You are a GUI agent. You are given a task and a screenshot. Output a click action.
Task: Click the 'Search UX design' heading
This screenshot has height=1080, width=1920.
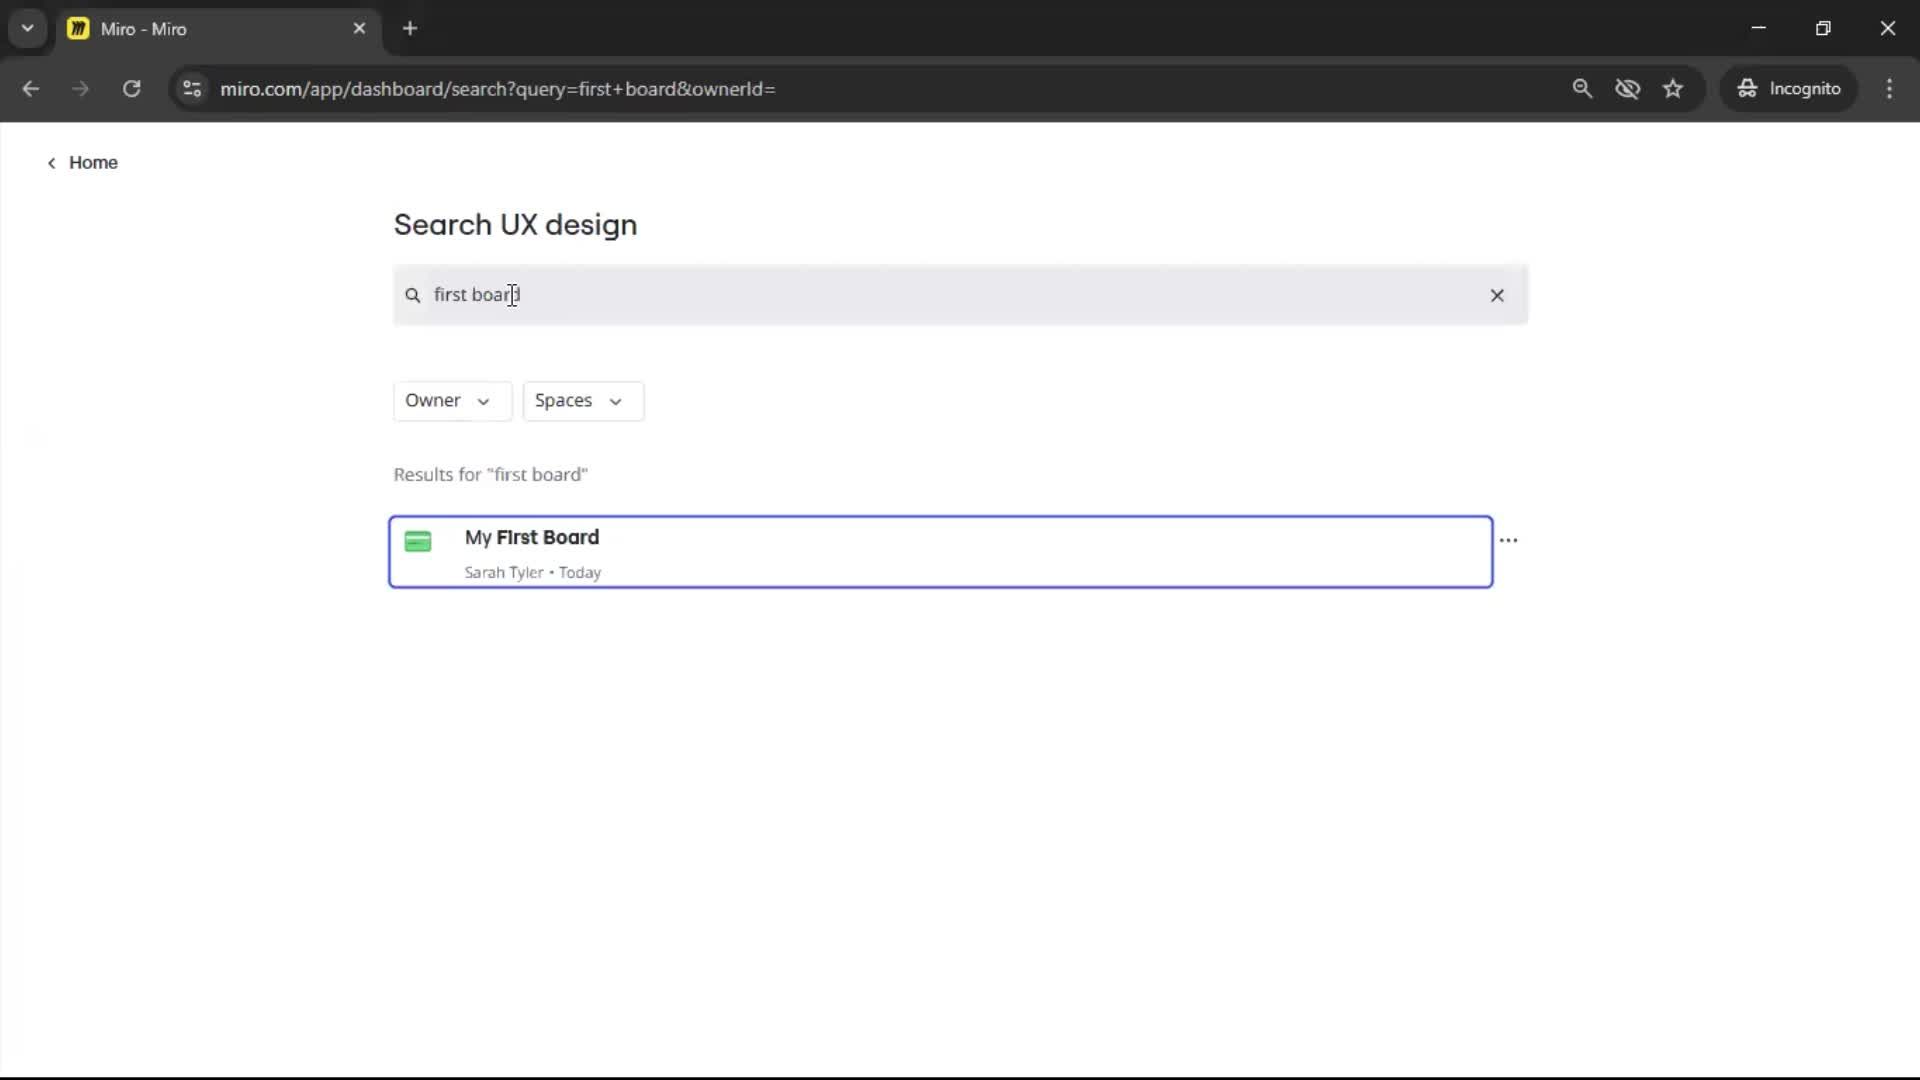(x=515, y=225)
